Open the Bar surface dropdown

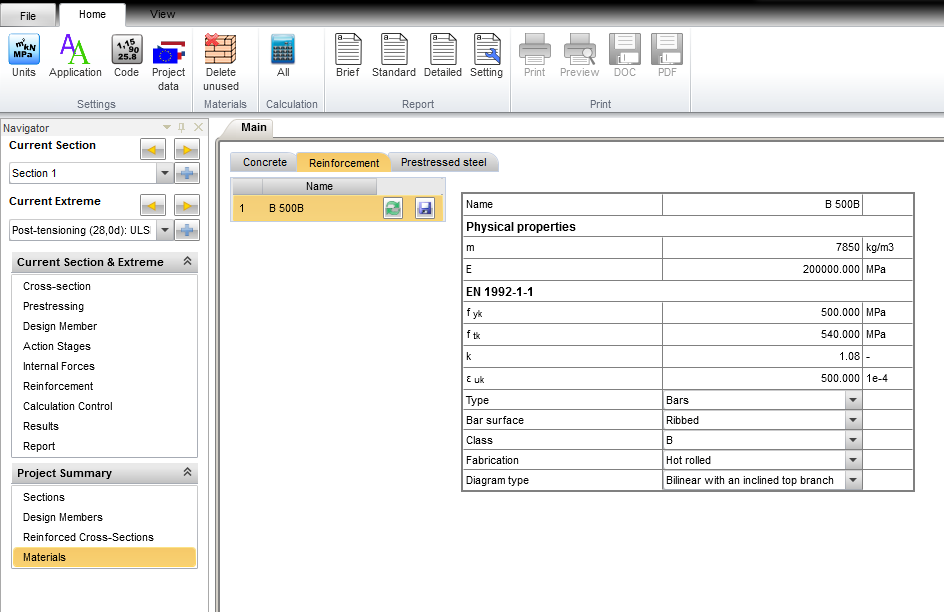coord(852,420)
